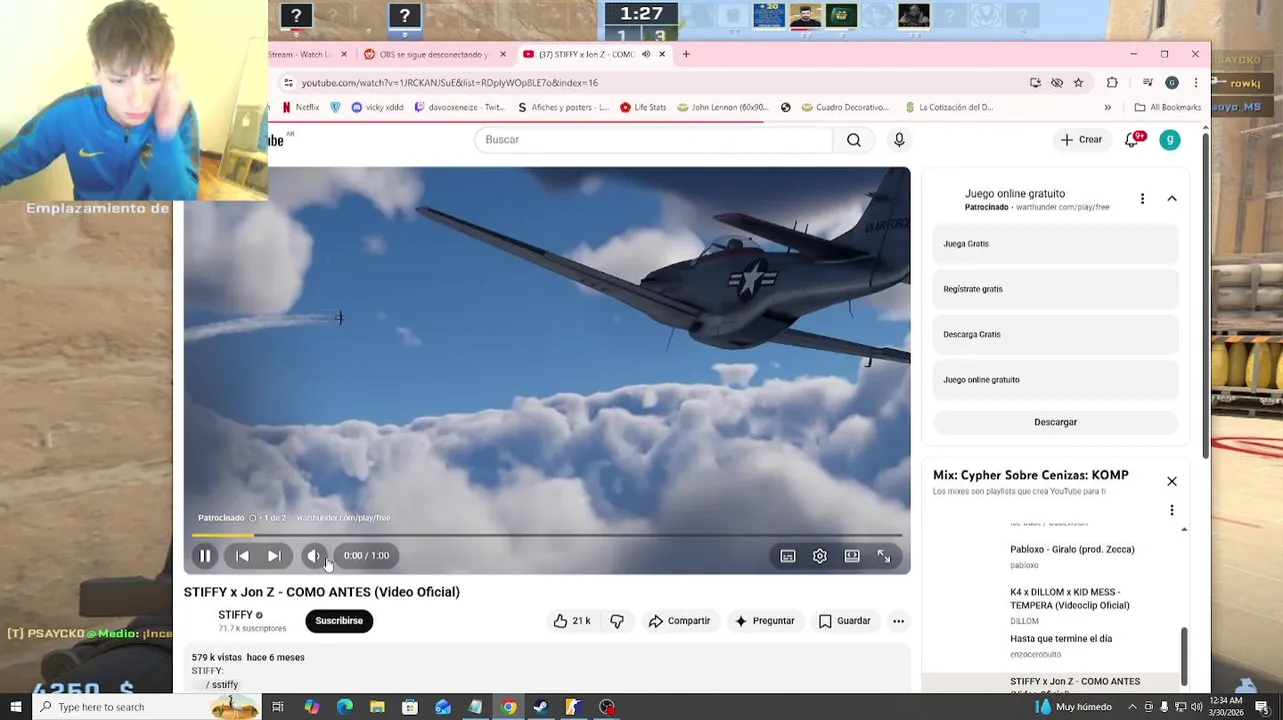Save video with the Guardar button

pos(845,621)
